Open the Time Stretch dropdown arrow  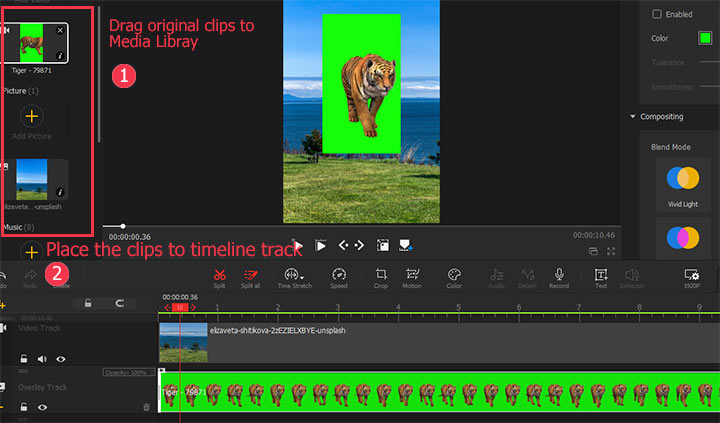tap(302, 277)
